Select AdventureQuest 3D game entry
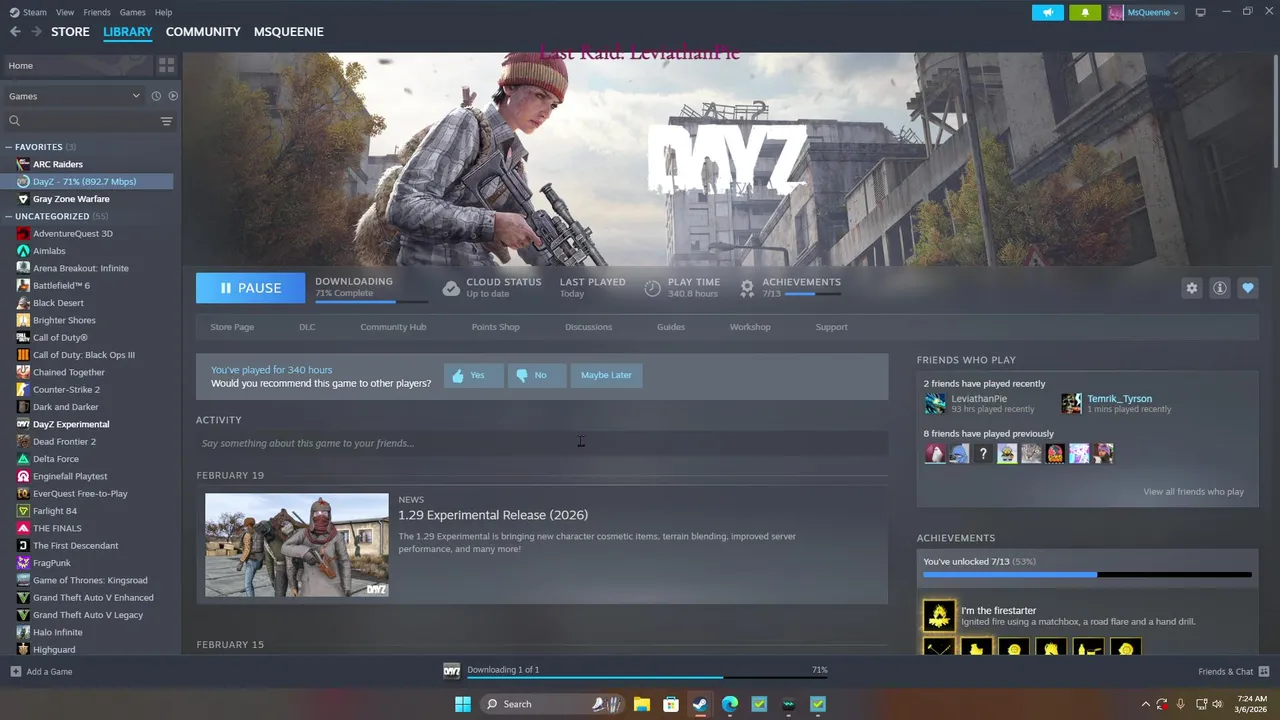This screenshot has width=1280, height=720. click(72, 234)
